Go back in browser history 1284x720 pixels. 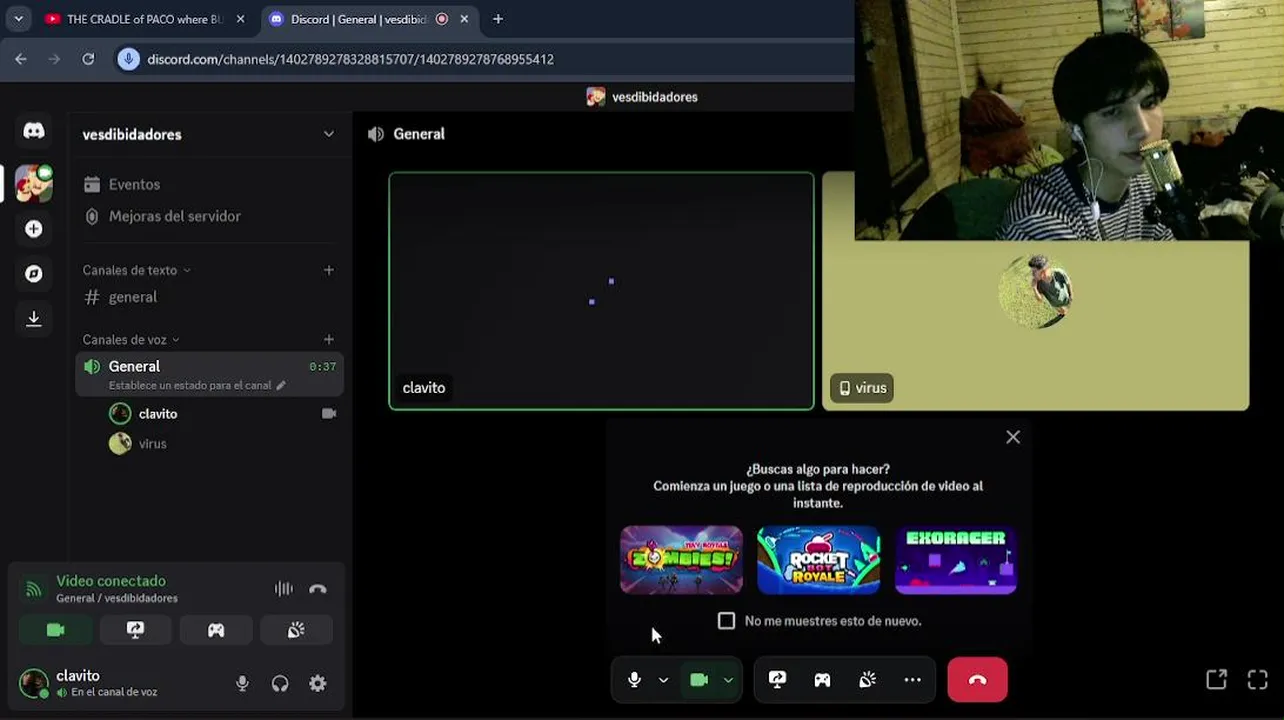(21, 59)
